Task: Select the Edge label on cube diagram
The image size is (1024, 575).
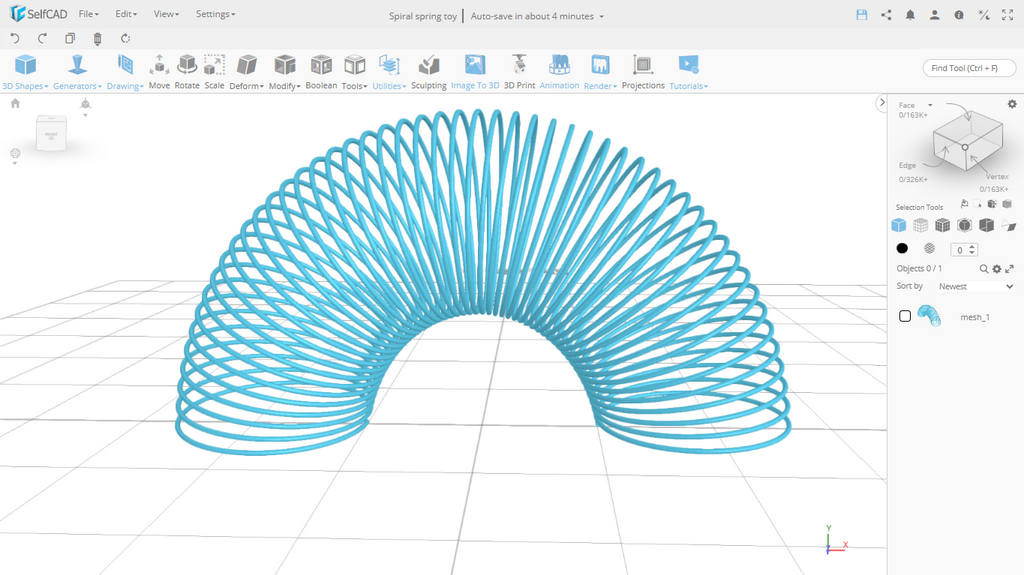Action: pyautogui.click(x=907, y=165)
